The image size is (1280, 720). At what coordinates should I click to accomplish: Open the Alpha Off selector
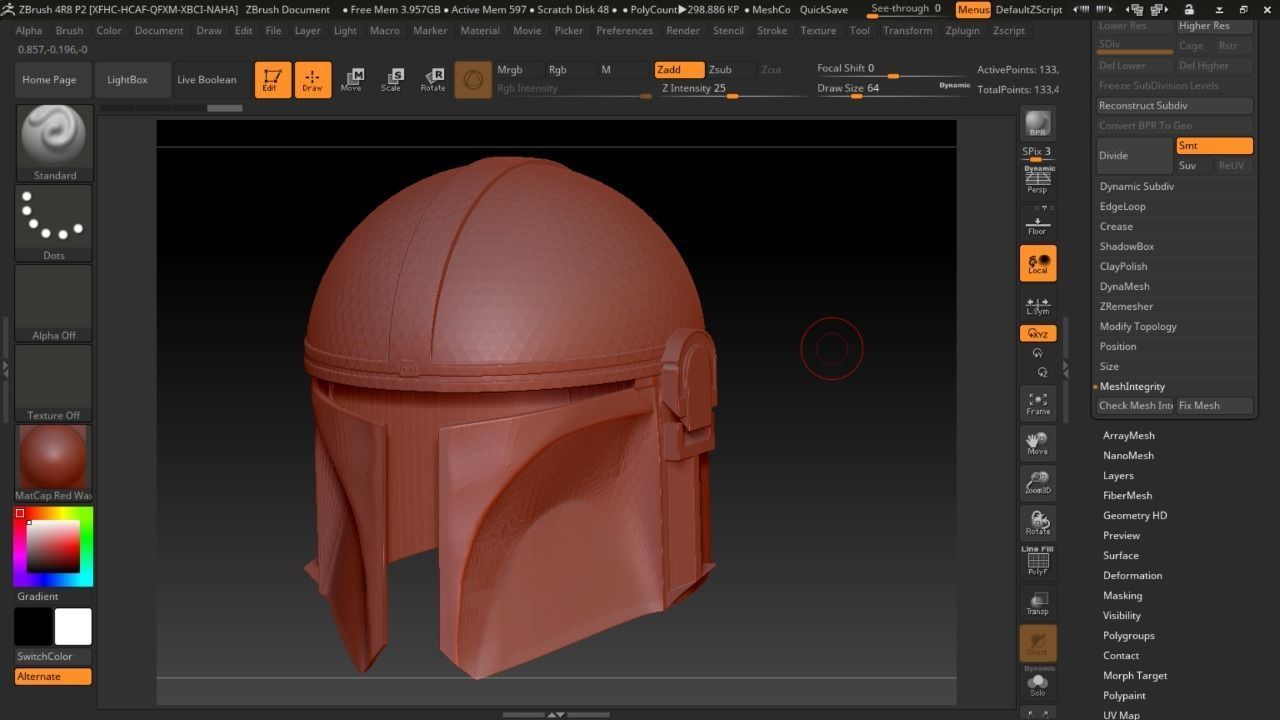coord(54,303)
